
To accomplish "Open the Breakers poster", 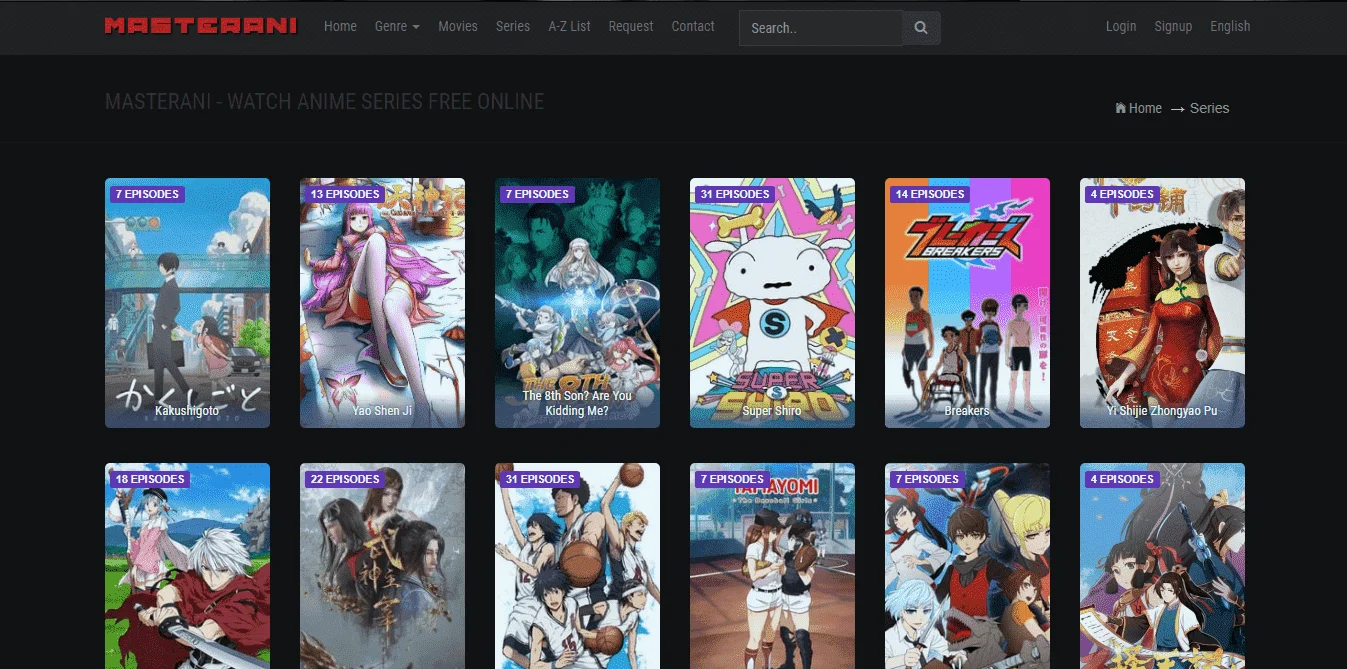I will [x=967, y=303].
